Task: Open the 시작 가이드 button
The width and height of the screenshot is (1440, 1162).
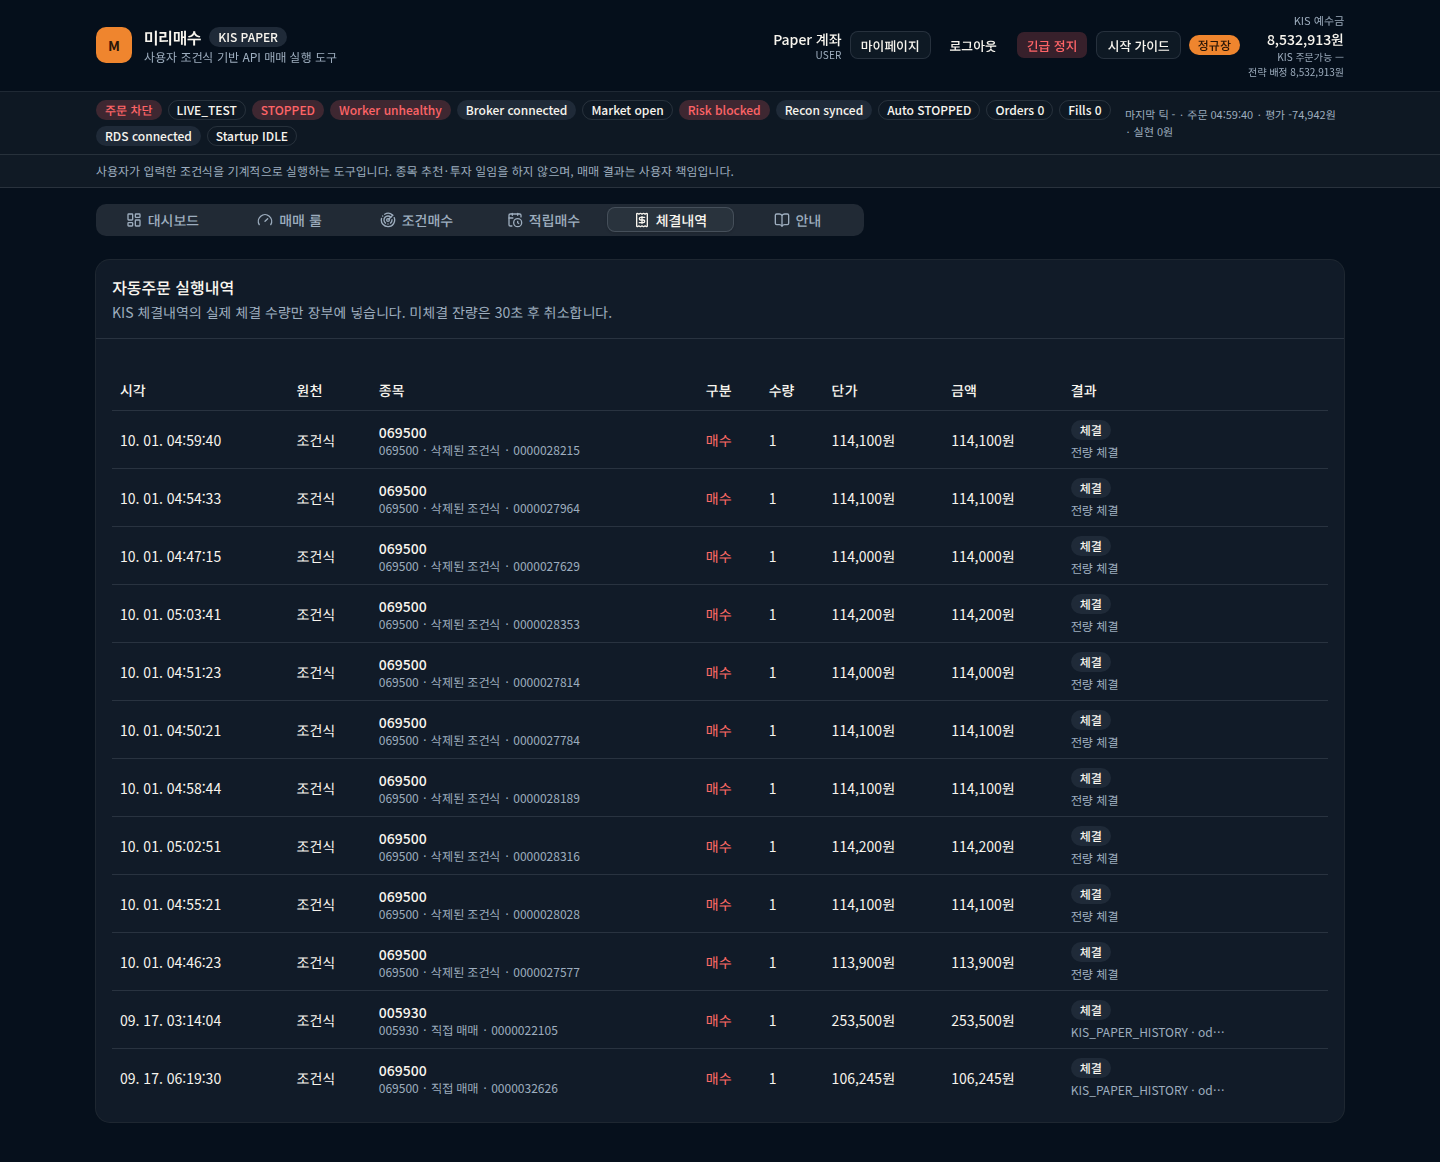Action: 1138,45
